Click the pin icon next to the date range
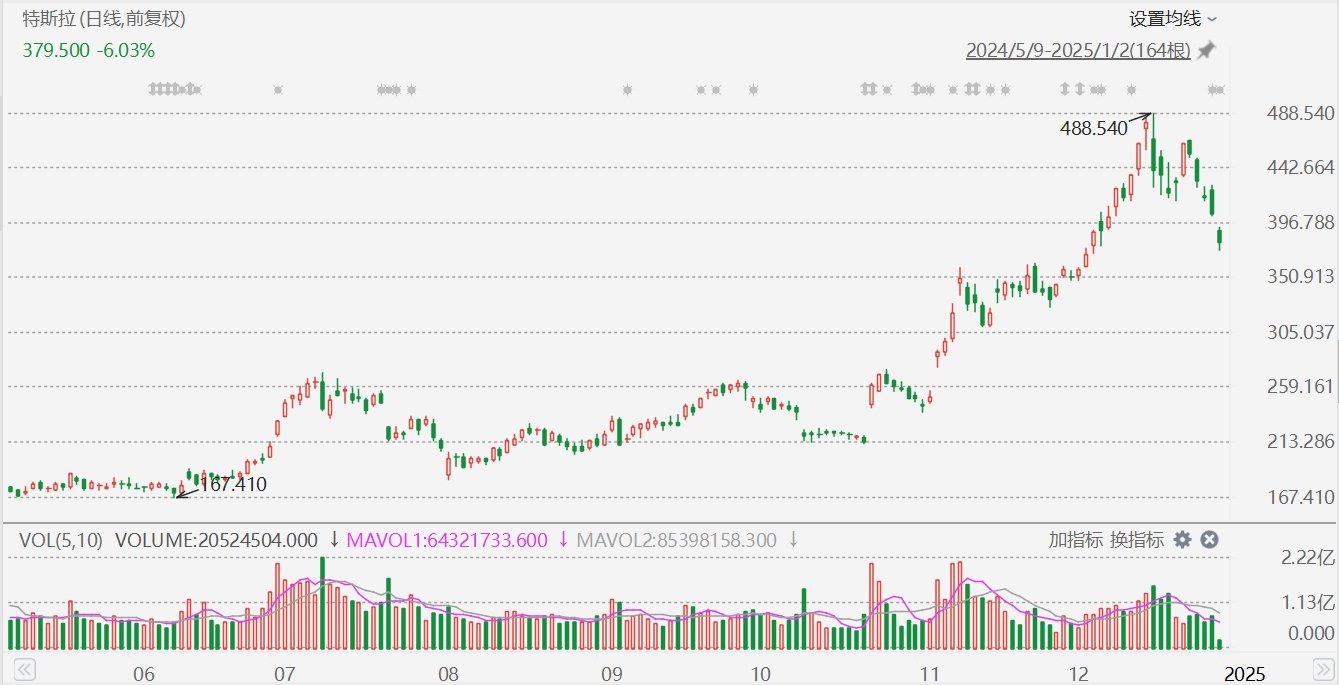This screenshot has height=685, width=1339. point(1206,49)
